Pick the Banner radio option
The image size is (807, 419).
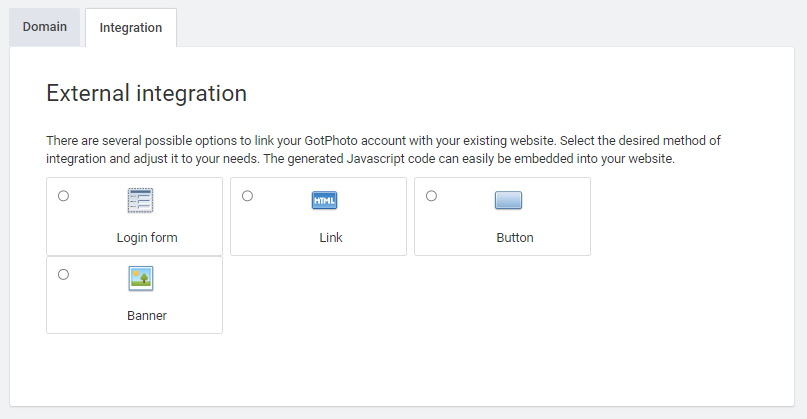click(x=63, y=274)
